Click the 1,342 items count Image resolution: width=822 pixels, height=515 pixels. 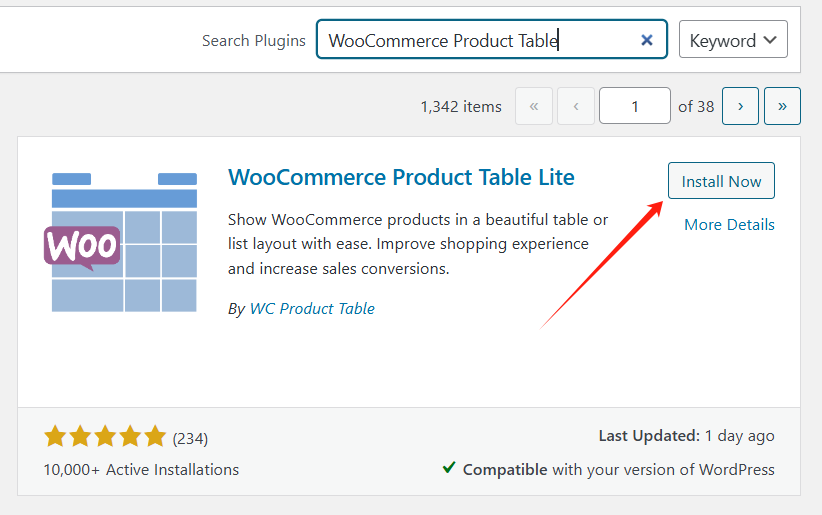(x=461, y=106)
